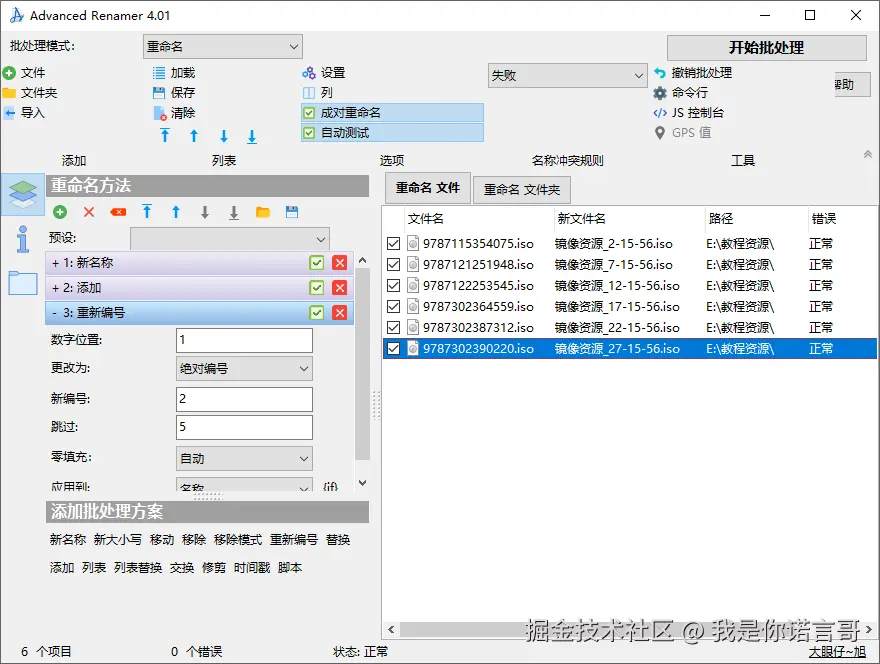Click the 清除 clear list icon
The width and height of the screenshot is (880, 664).
[x=159, y=113]
